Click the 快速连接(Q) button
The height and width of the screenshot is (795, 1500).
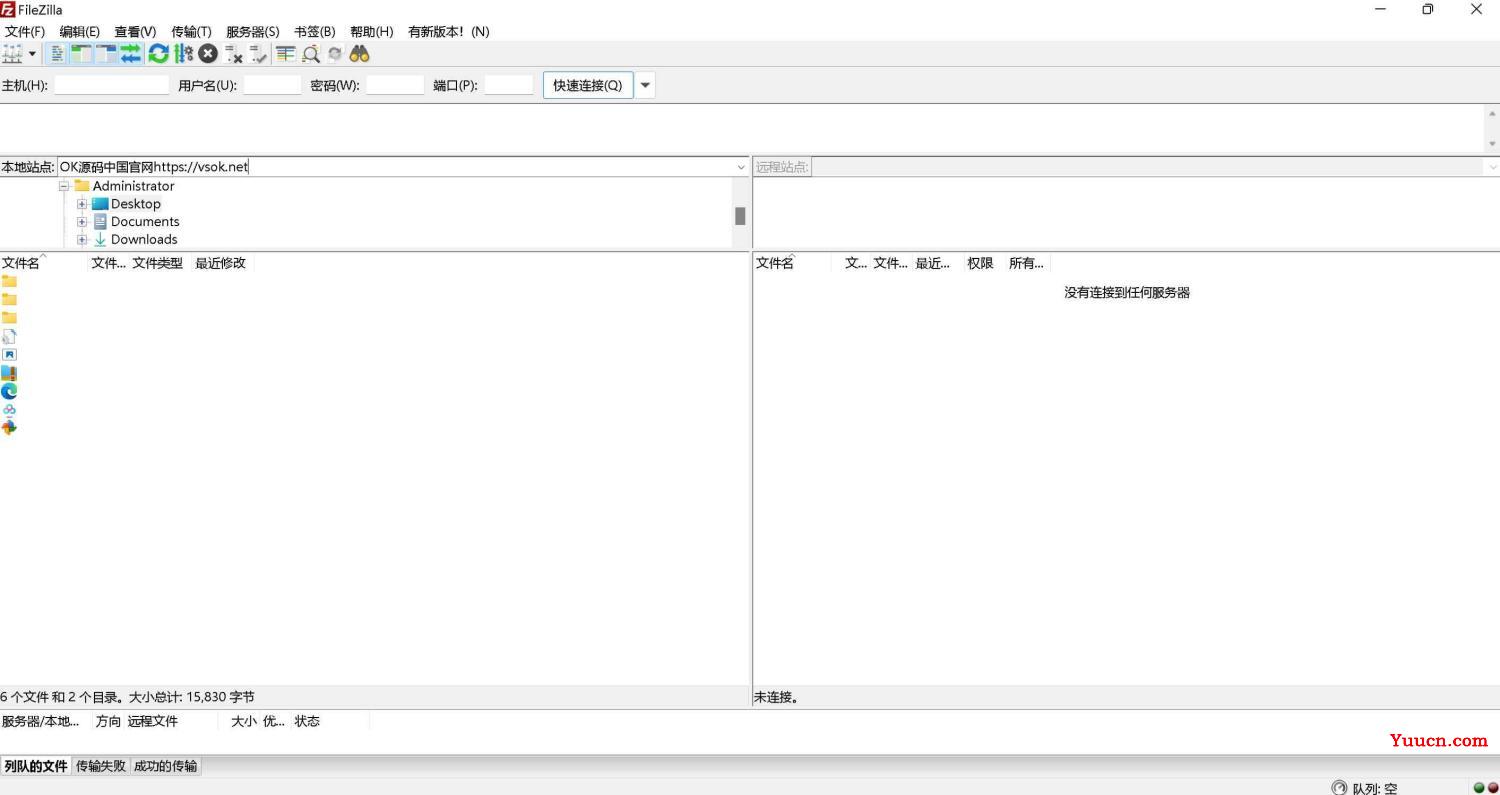point(588,85)
